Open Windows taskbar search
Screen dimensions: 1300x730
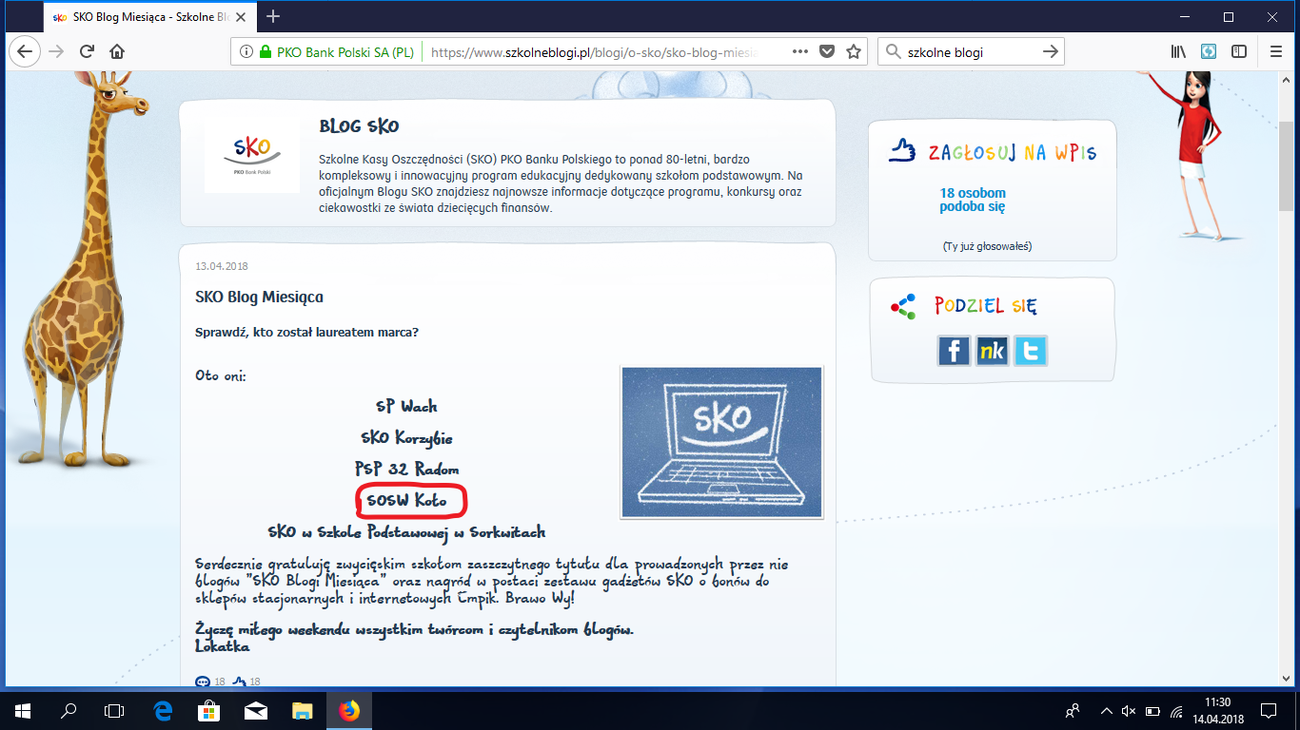pos(69,711)
